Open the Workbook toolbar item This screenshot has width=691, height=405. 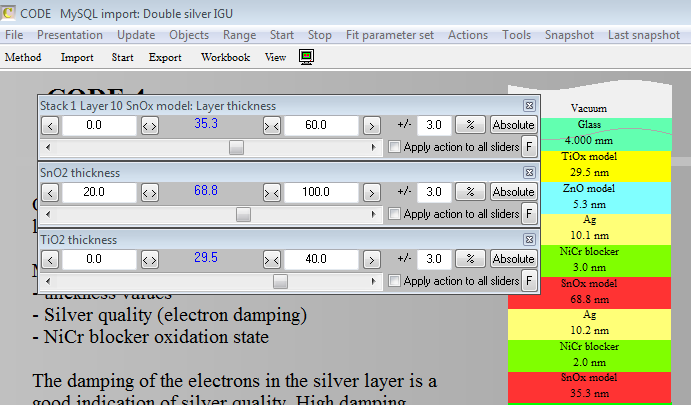click(x=225, y=57)
